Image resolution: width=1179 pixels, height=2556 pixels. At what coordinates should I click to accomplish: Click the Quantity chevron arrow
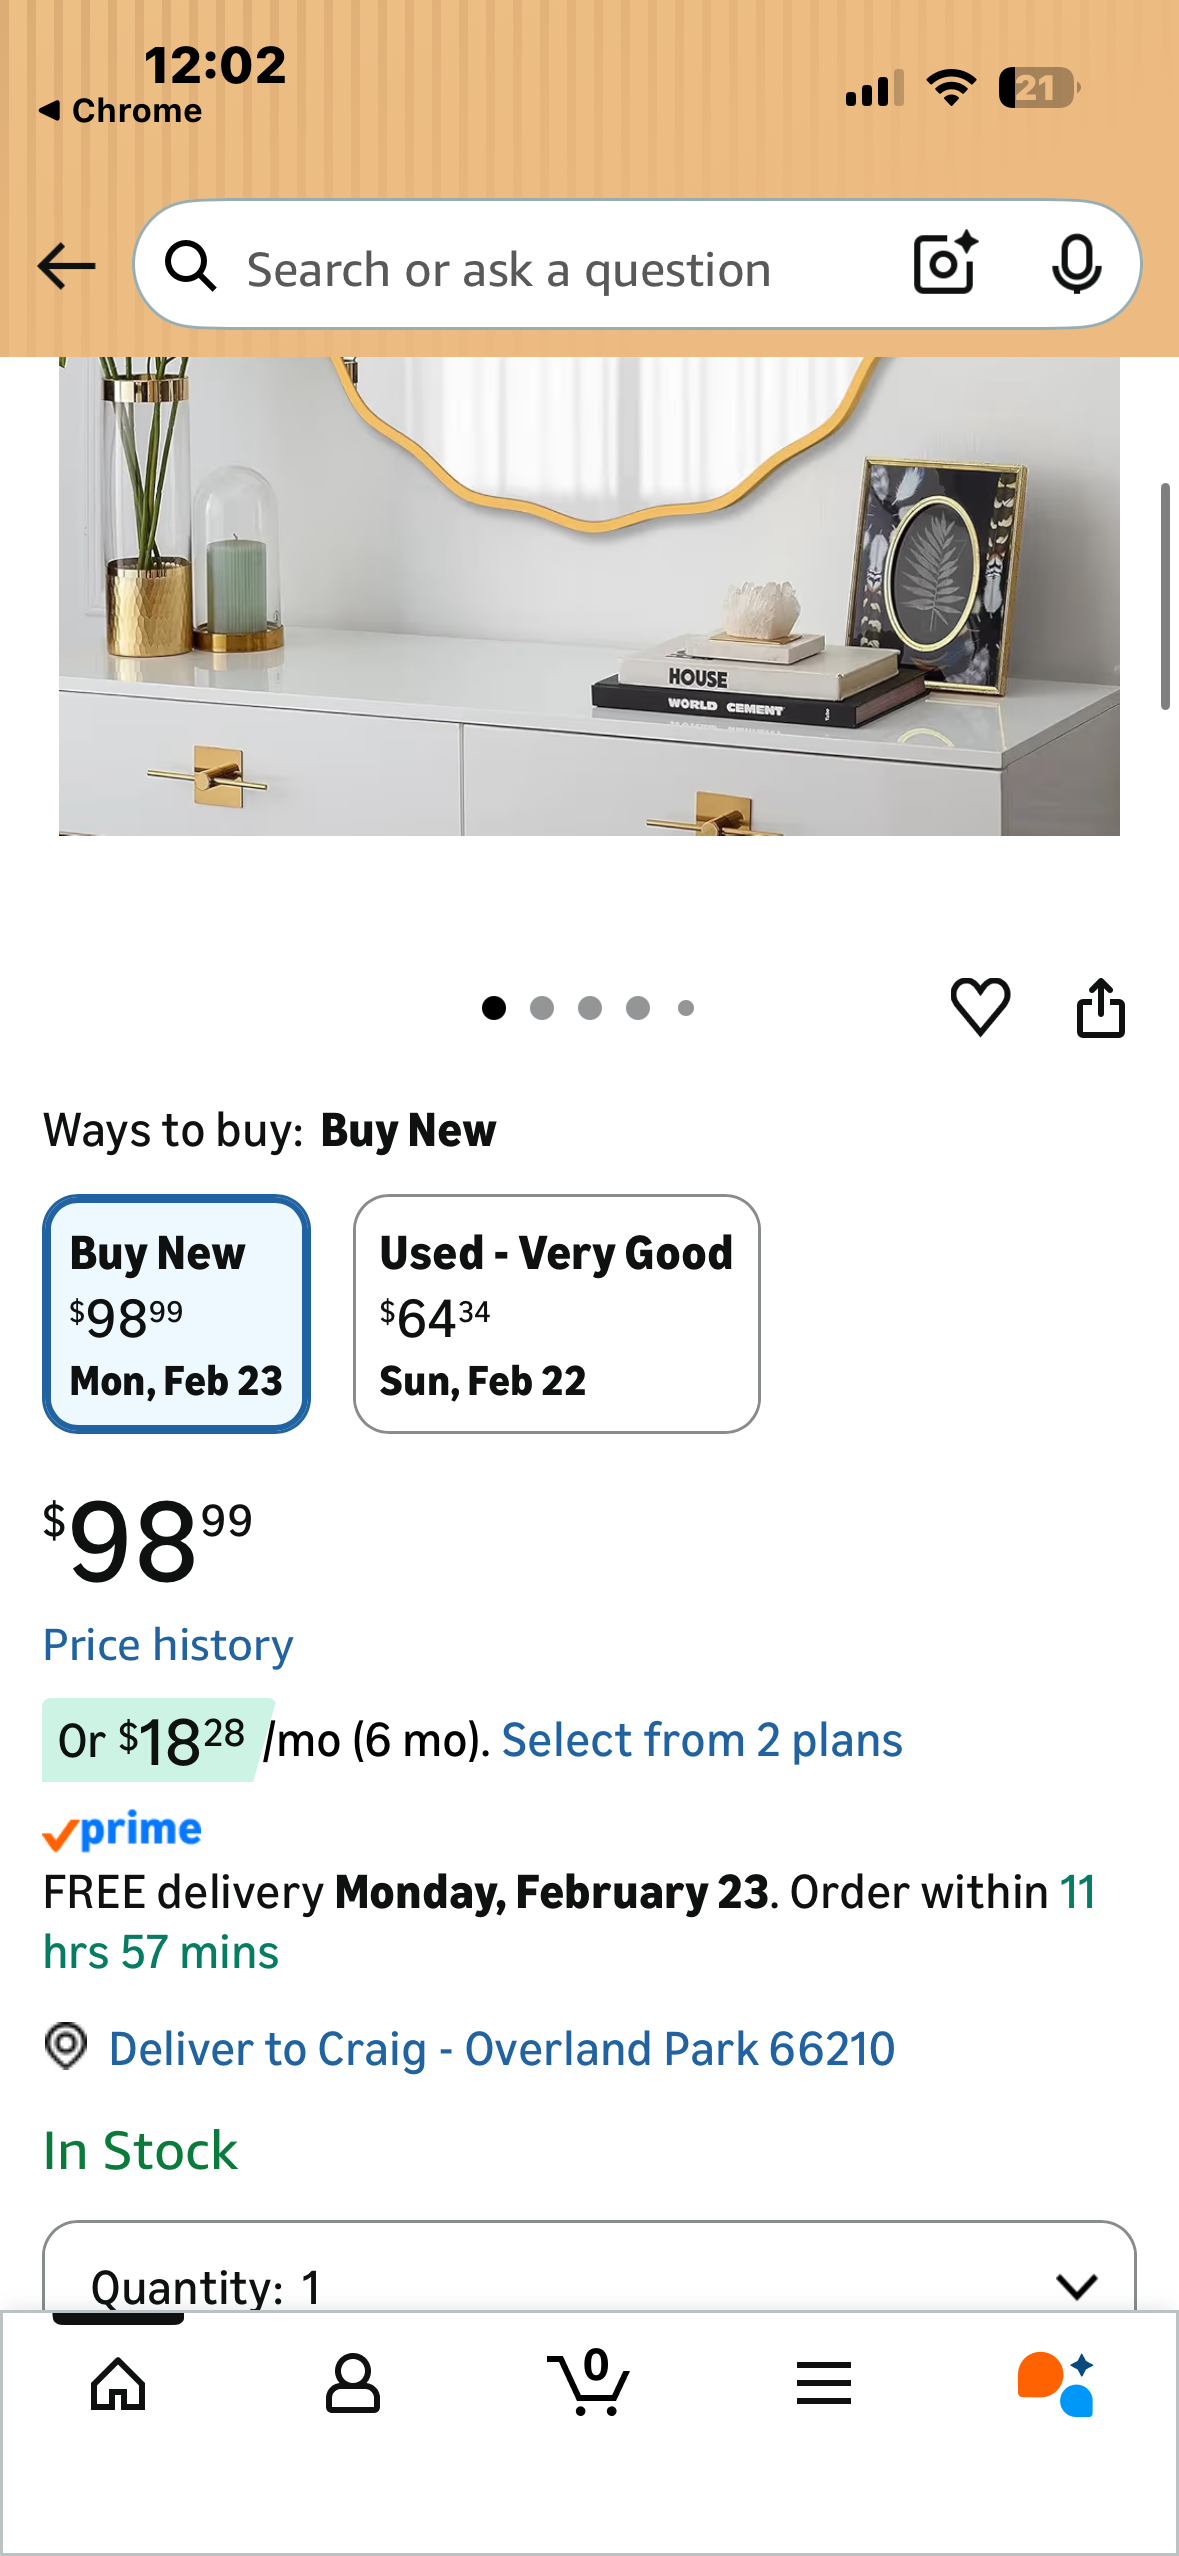pos(1076,2285)
